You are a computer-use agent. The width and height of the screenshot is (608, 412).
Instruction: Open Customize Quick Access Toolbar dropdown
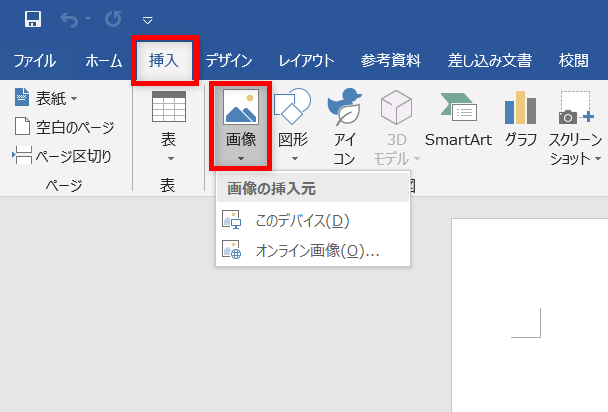147,19
